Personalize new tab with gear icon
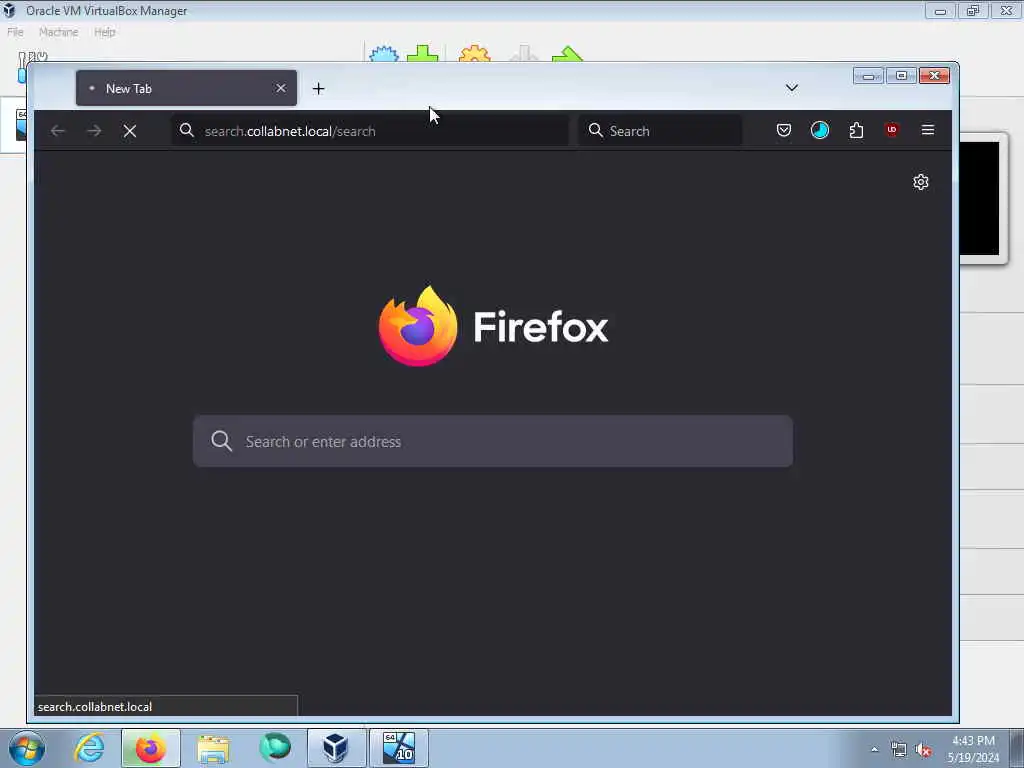1024x768 pixels. pos(921,182)
